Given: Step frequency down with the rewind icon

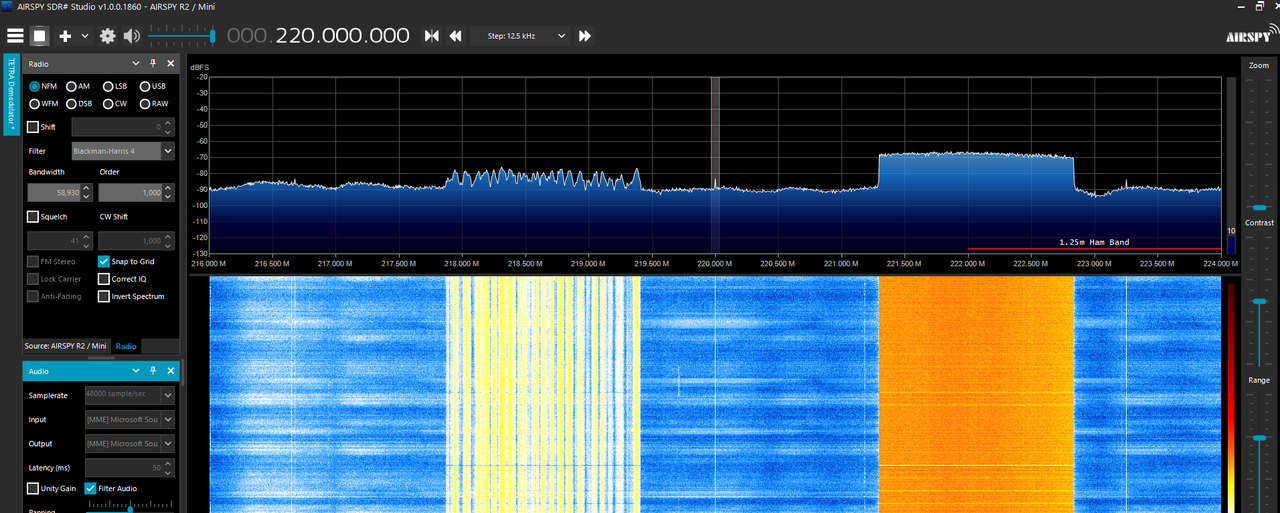Looking at the screenshot, I should 455,36.
